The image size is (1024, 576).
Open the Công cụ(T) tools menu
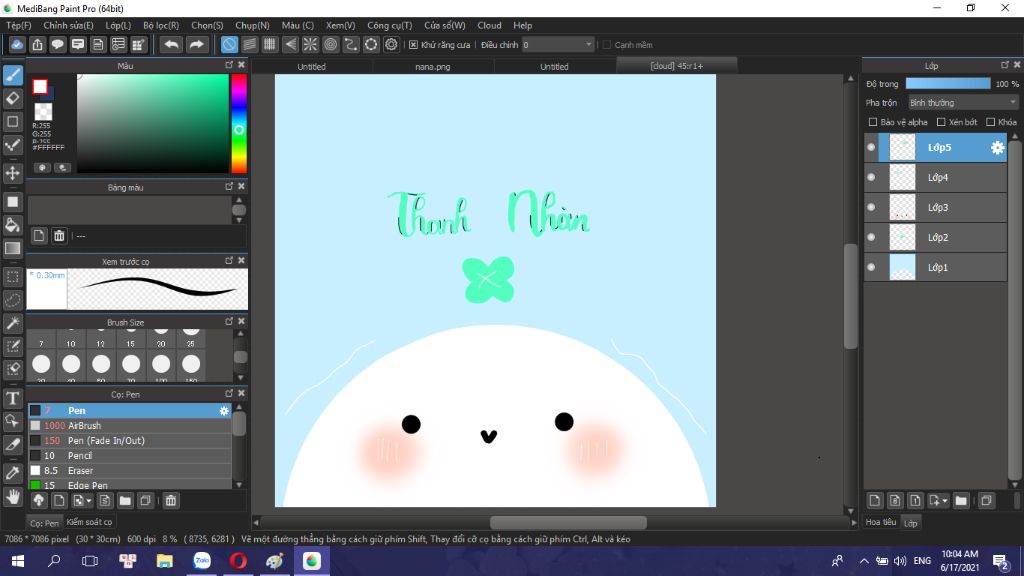(x=389, y=25)
